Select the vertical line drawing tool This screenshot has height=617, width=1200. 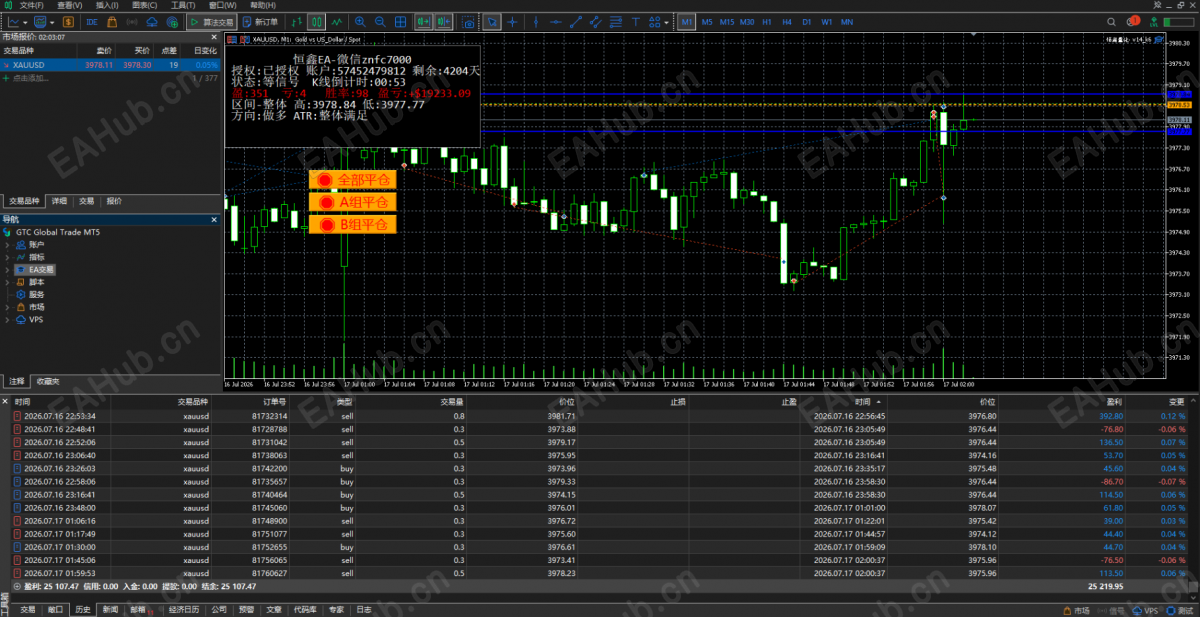[x=536, y=21]
